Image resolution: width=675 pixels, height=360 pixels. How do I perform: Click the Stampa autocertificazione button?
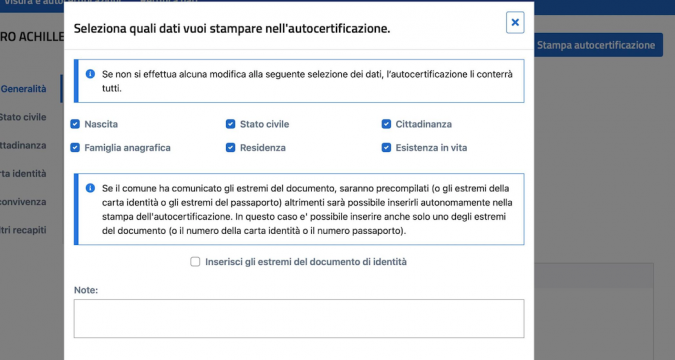point(598,45)
